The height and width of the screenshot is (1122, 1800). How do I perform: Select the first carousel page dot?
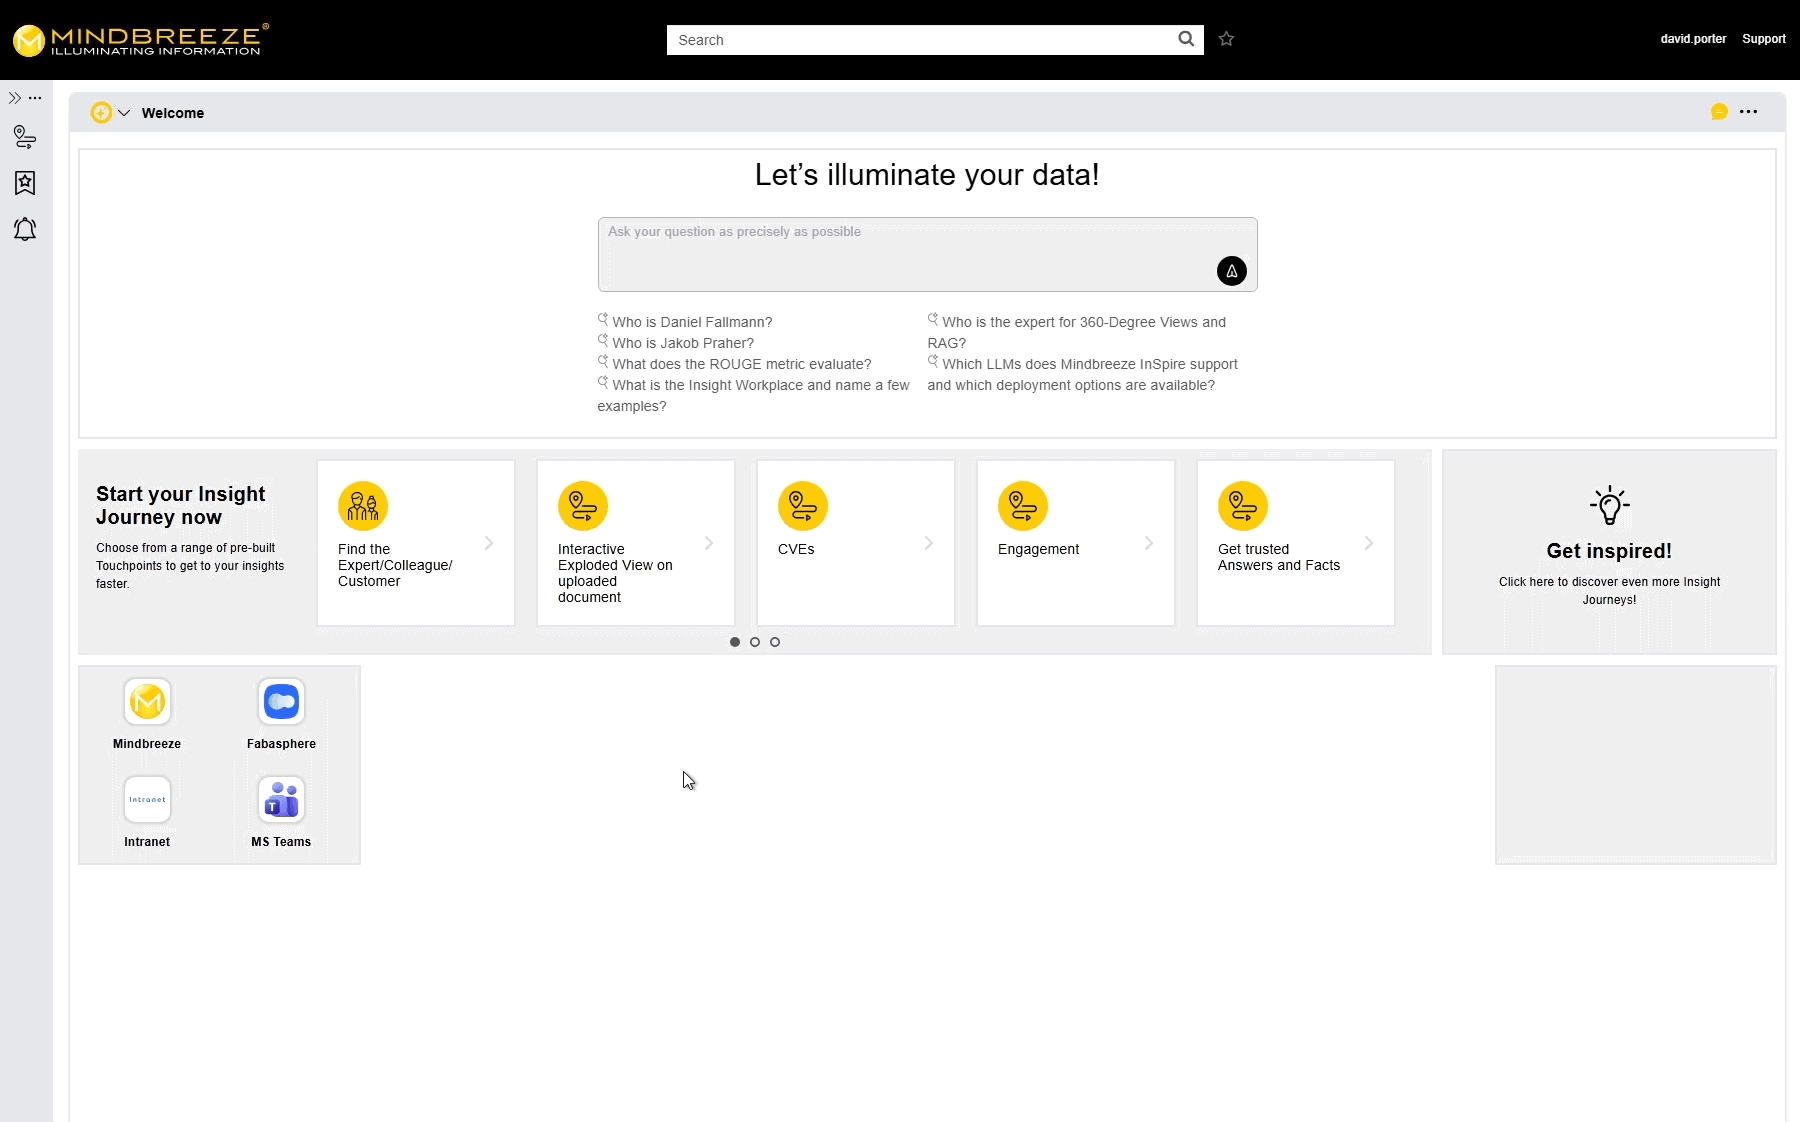tap(735, 642)
